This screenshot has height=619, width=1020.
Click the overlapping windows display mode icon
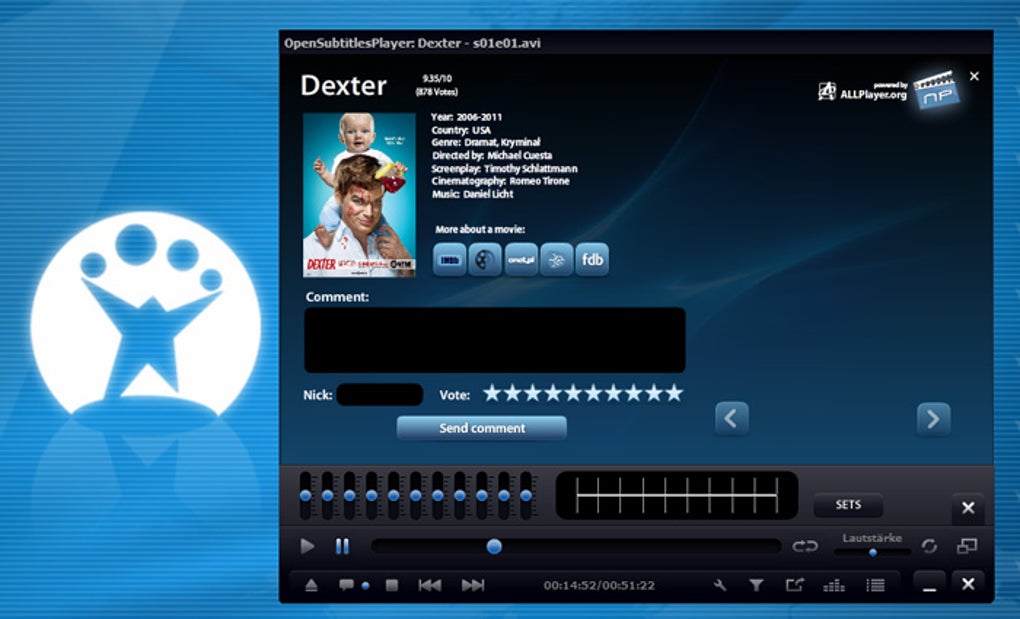click(967, 546)
